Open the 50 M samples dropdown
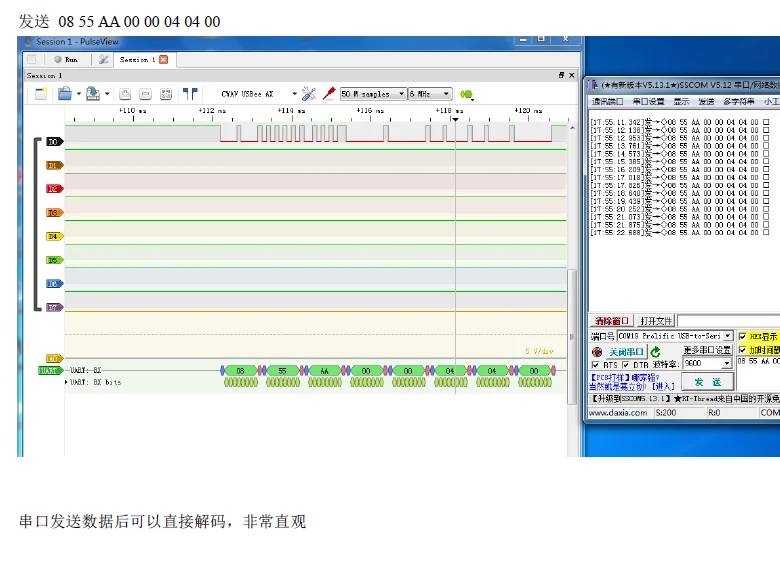Viewport: 780px width, 577px height. [x=373, y=94]
